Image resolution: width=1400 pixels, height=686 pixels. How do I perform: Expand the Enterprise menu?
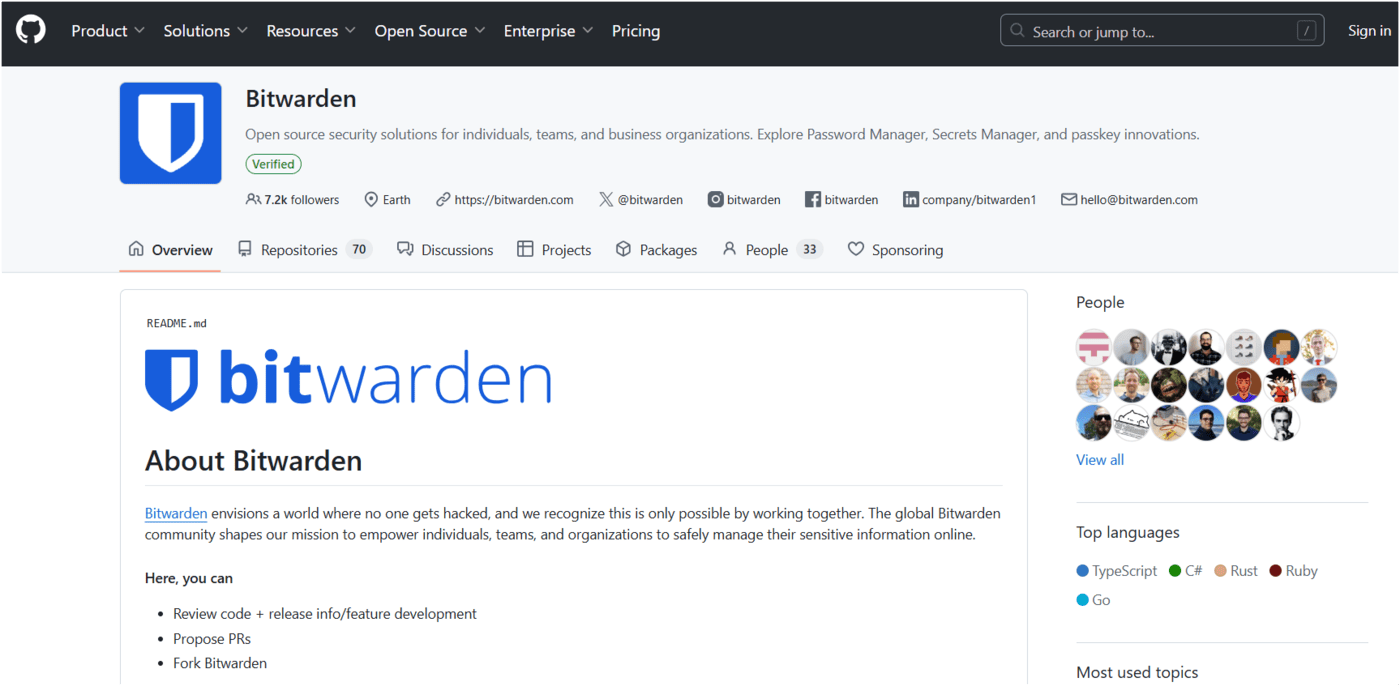(548, 31)
